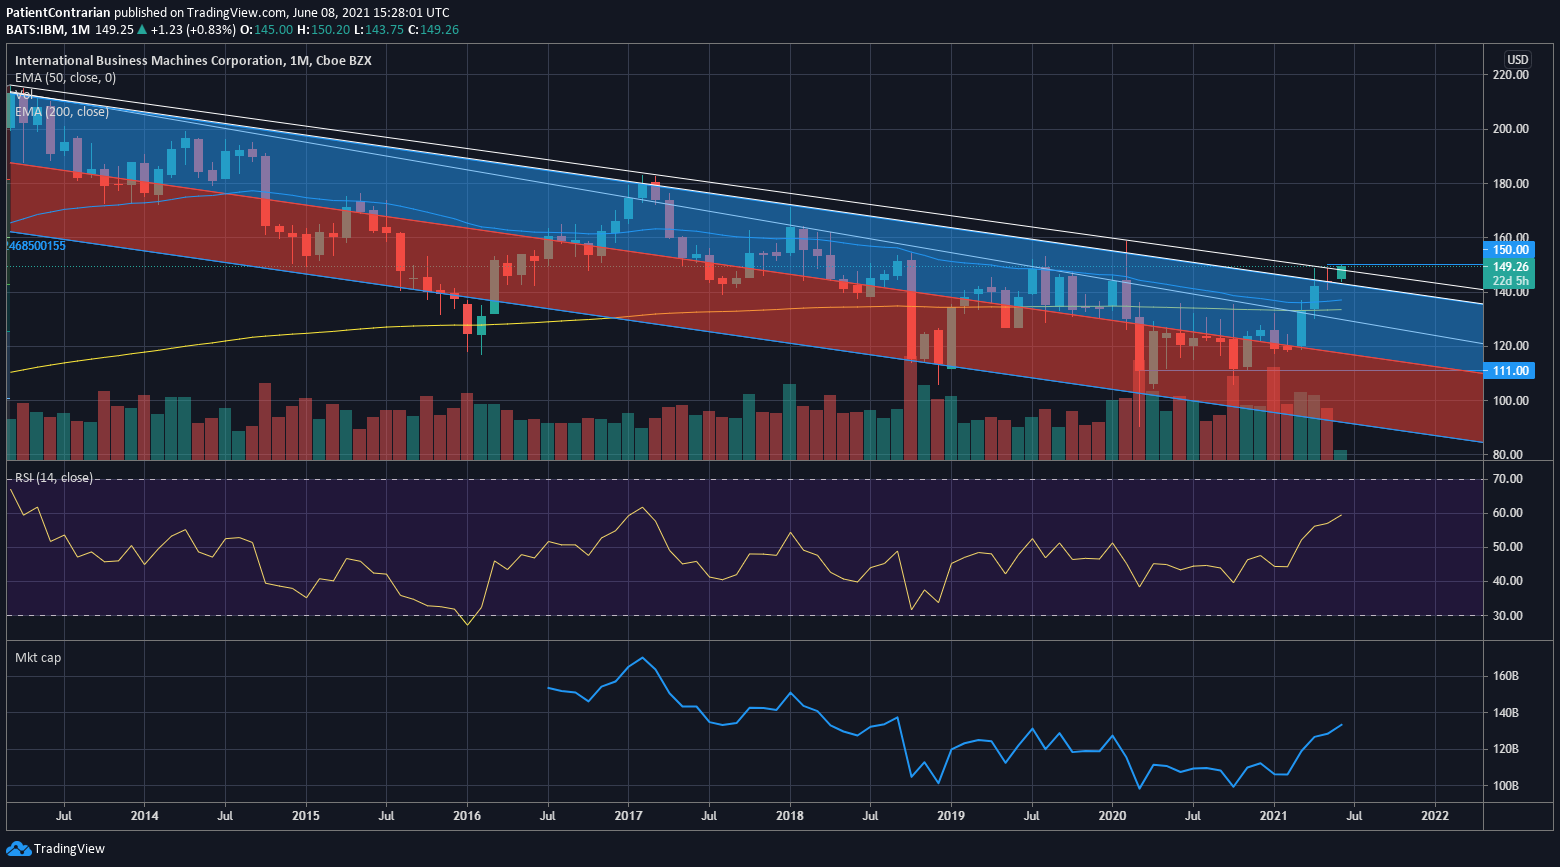Click 200.00 on the price axis
The width and height of the screenshot is (1560, 867).
point(1510,129)
